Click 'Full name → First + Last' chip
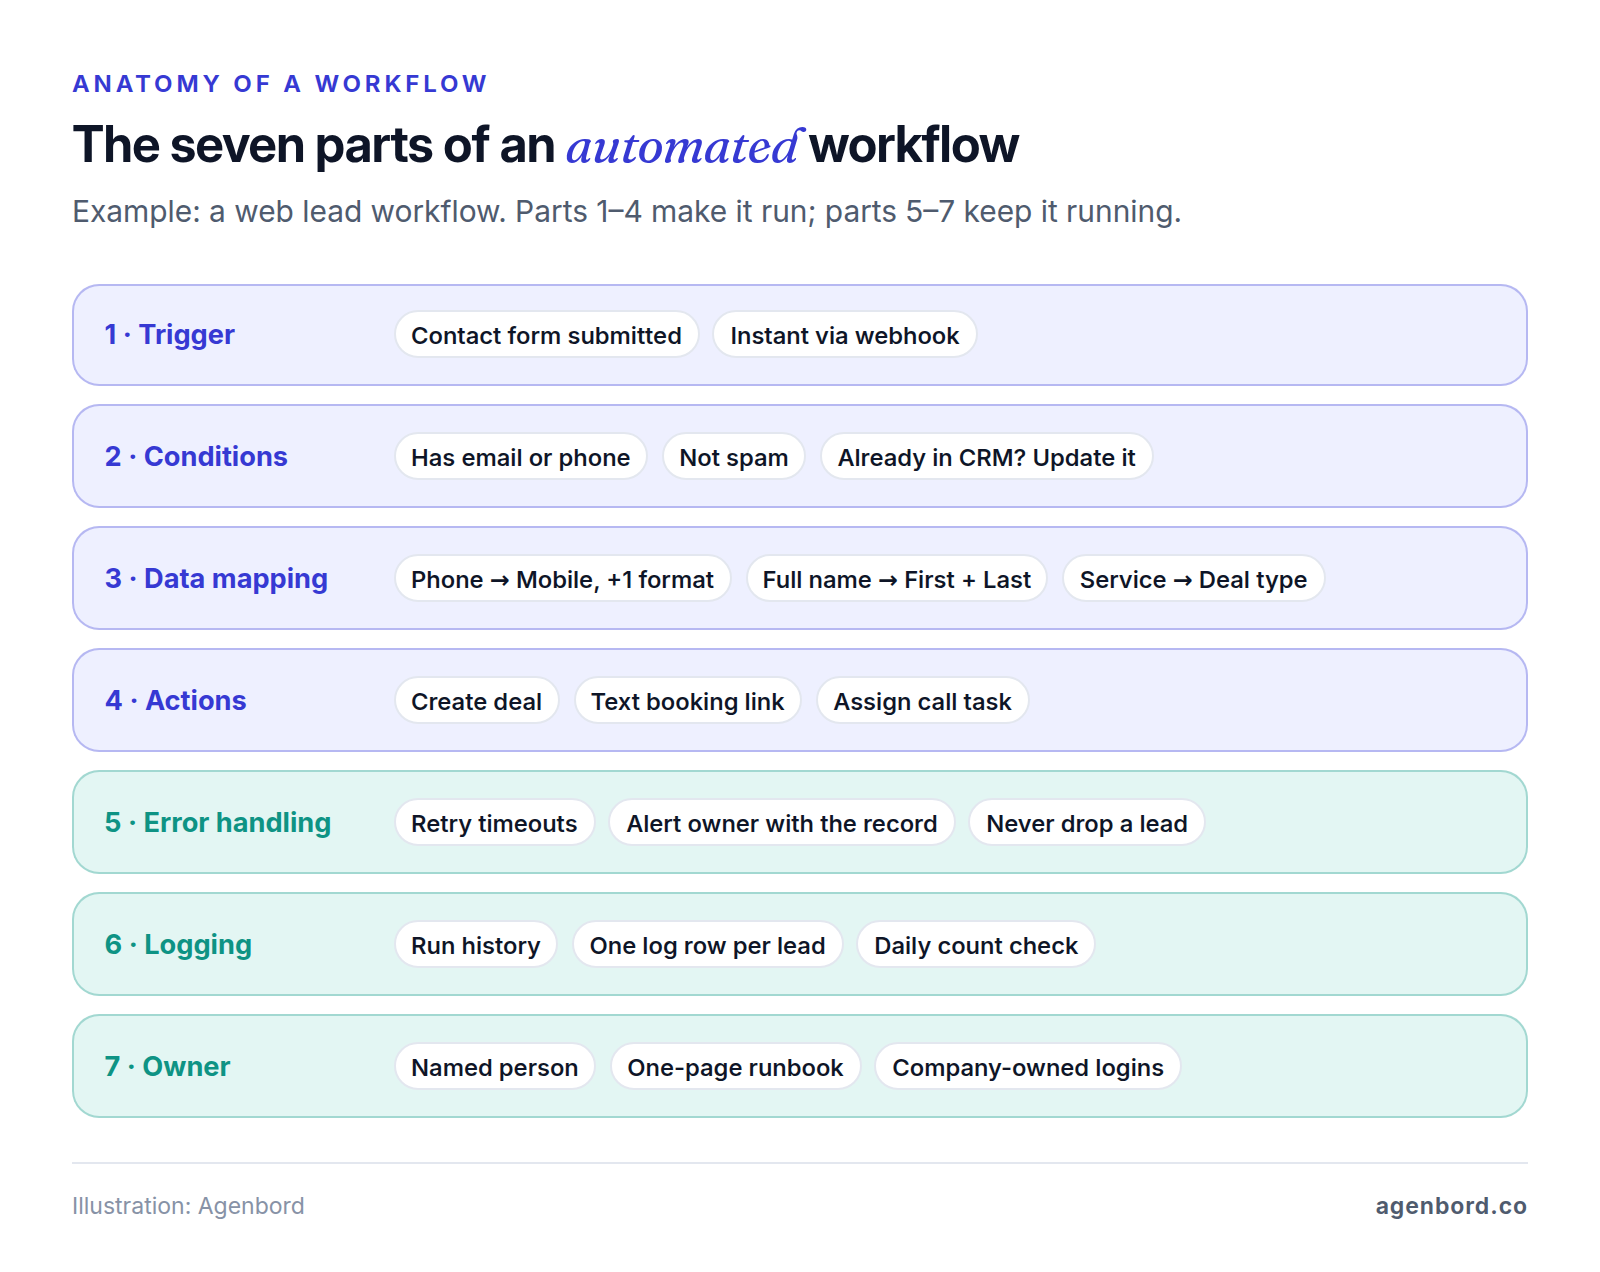 pos(896,579)
